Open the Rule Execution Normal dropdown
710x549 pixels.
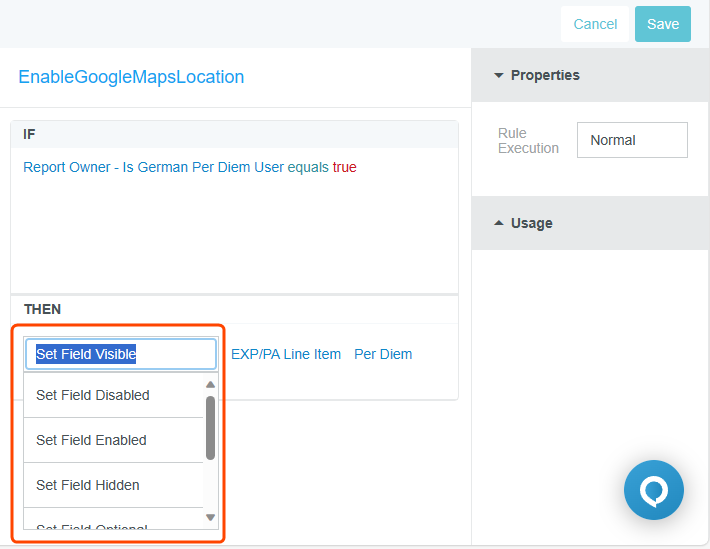tap(631, 140)
